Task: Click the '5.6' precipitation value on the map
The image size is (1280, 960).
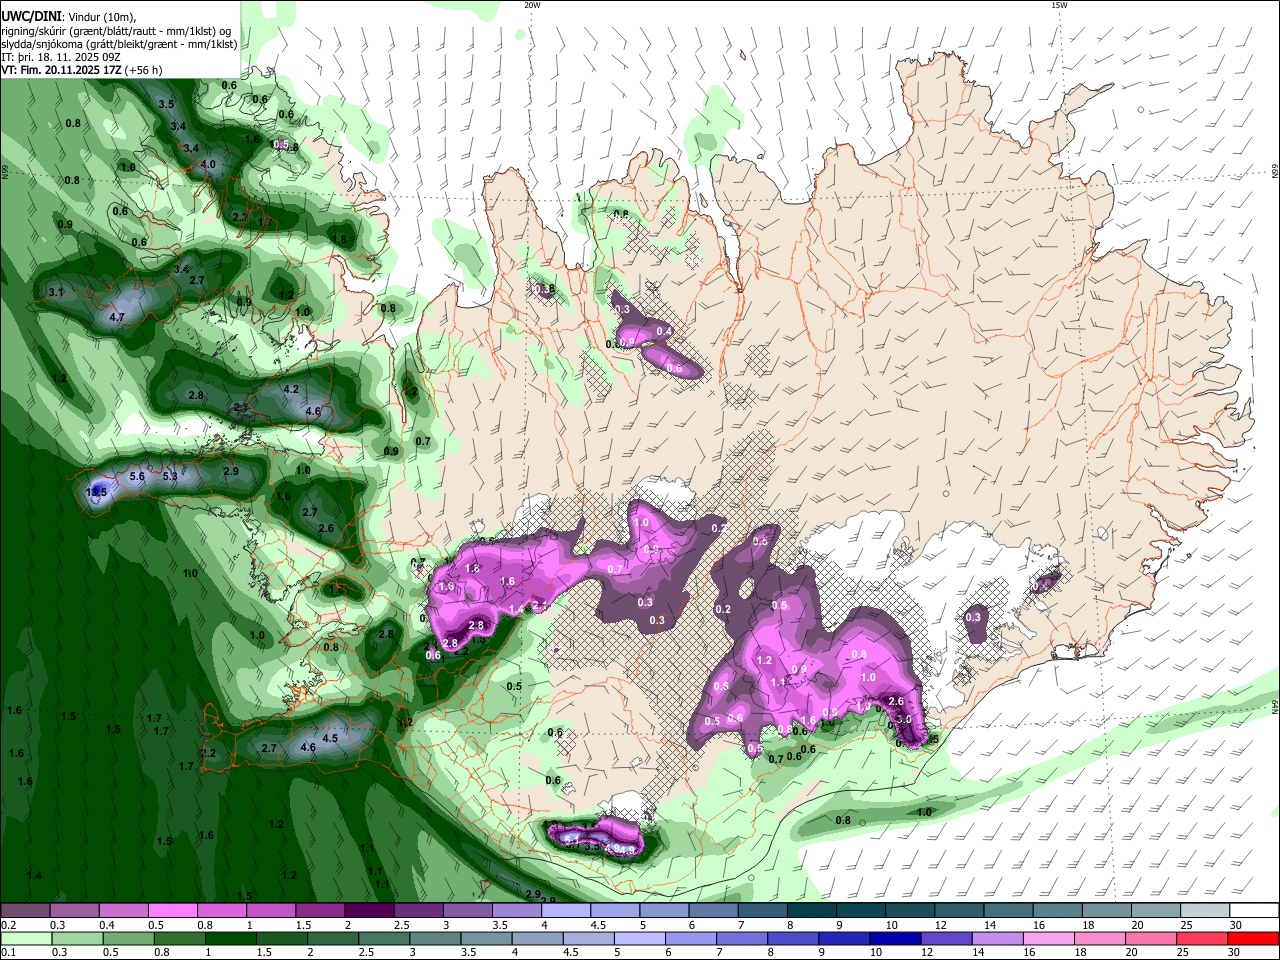Action: 138,477
